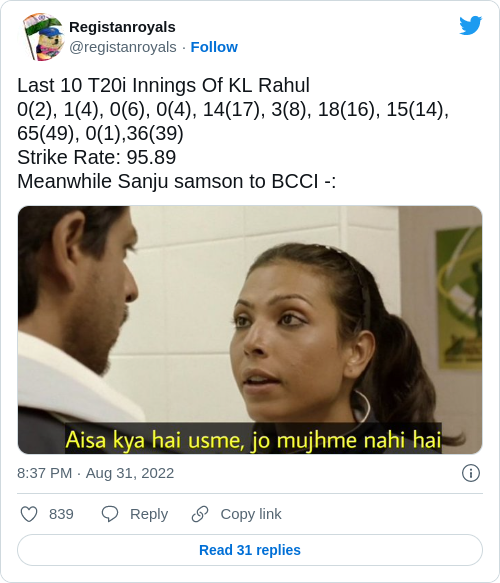Click the Copy link text
Image resolution: width=500 pixels, height=583 pixels.
251,514
